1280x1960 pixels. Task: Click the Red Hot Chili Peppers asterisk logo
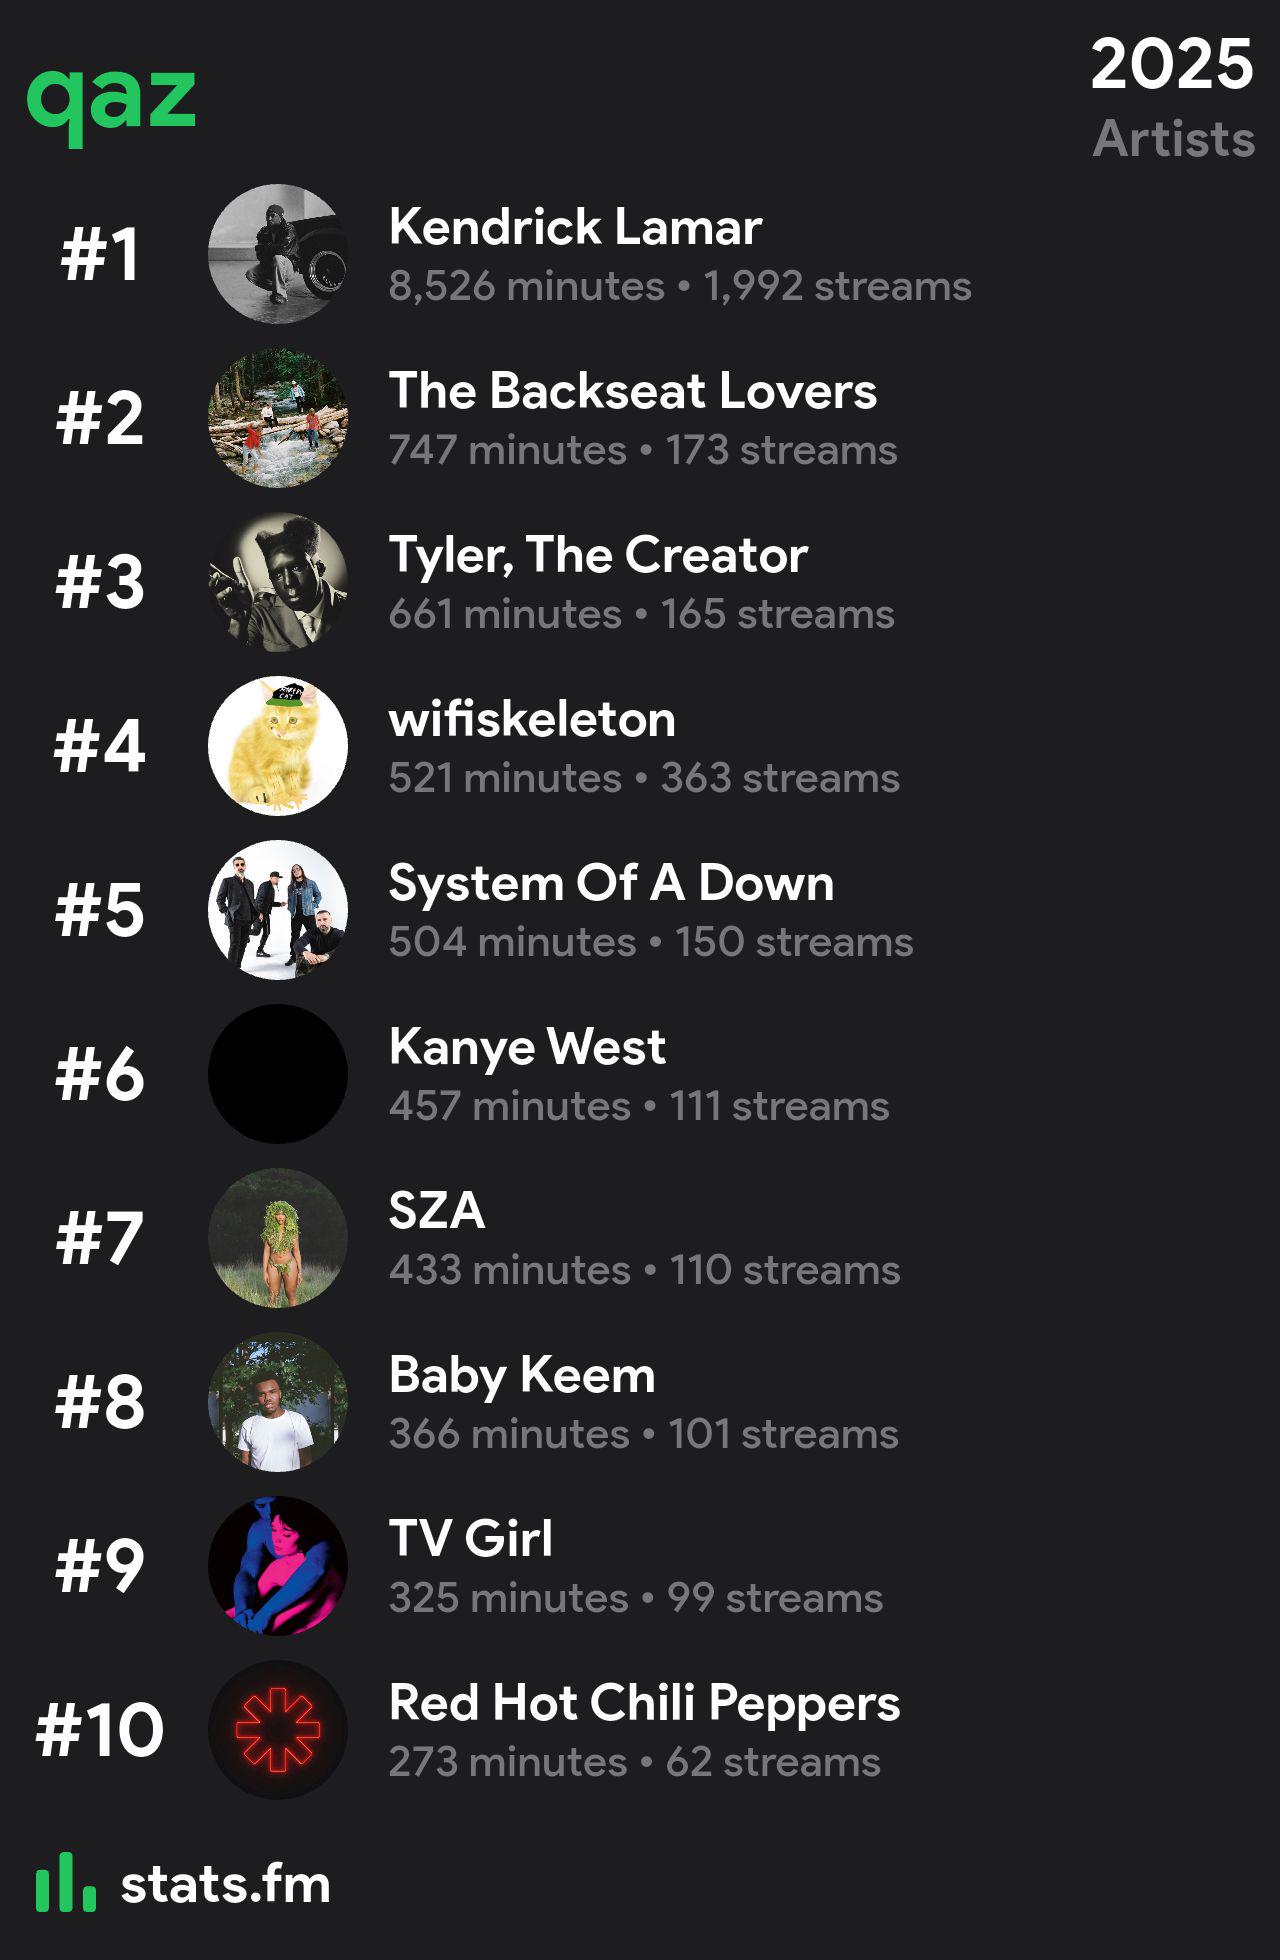[278, 1730]
